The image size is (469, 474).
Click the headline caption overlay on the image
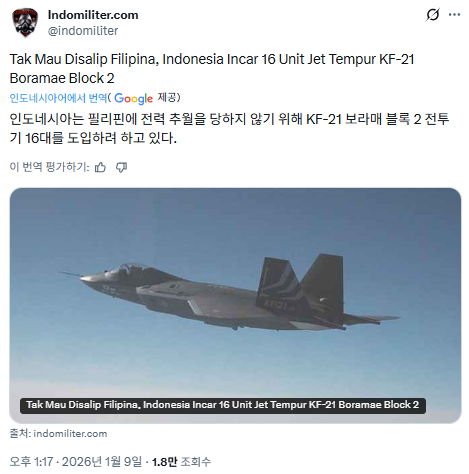point(223,405)
